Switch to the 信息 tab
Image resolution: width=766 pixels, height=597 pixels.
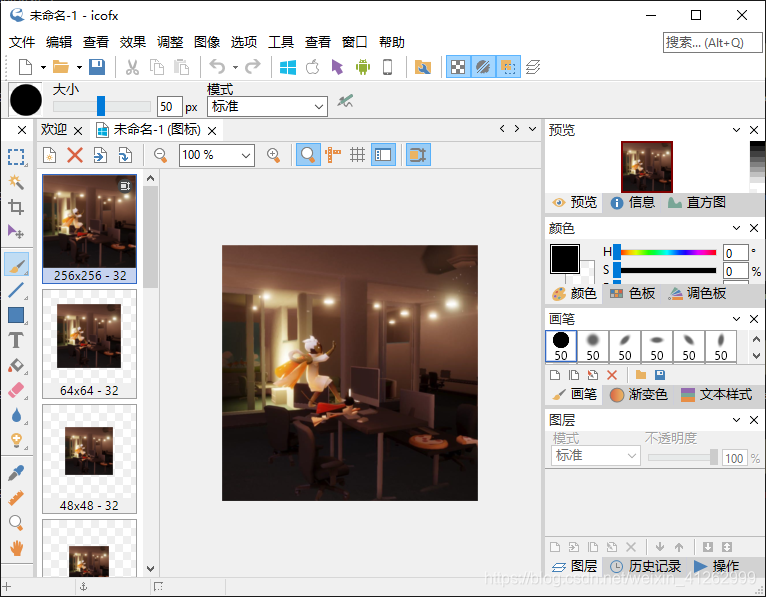point(632,202)
